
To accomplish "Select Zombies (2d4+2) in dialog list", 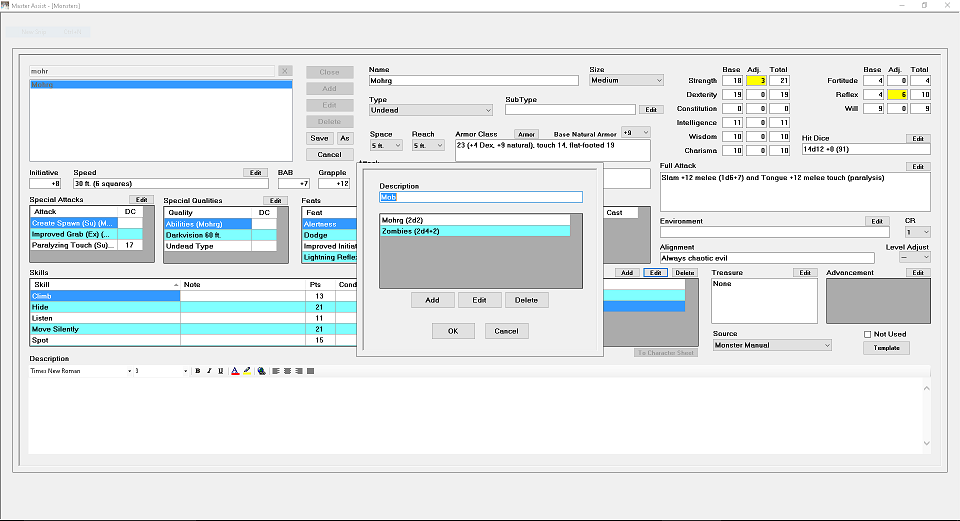I will pyautogui.click(x=474, y=231).
